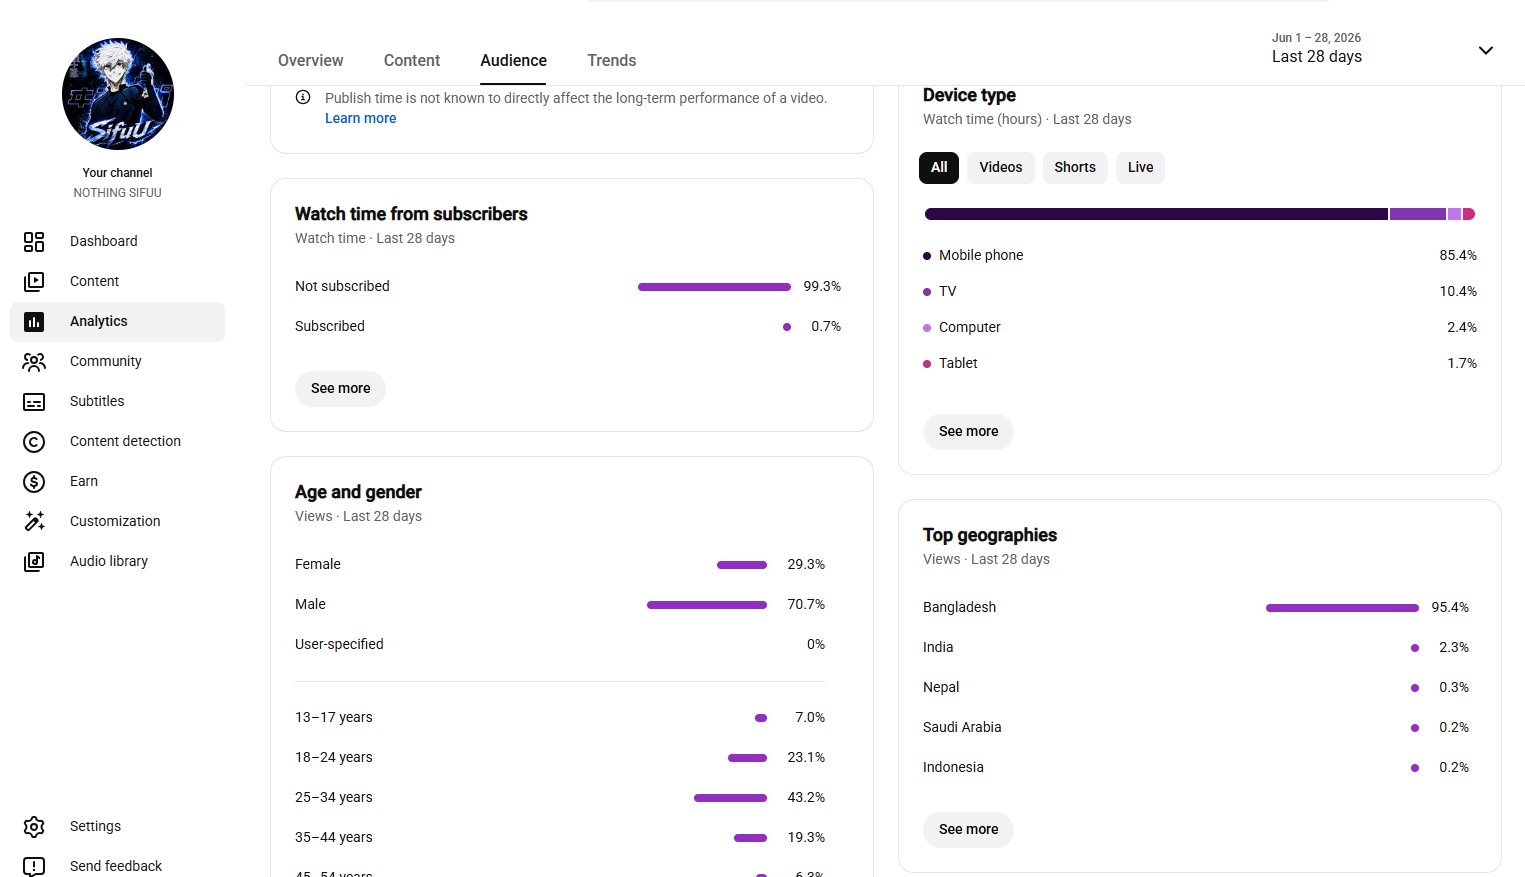Click the Computer legend dot
The width and height of the screenshot is (1525, 877).
[x=927, y=328]
